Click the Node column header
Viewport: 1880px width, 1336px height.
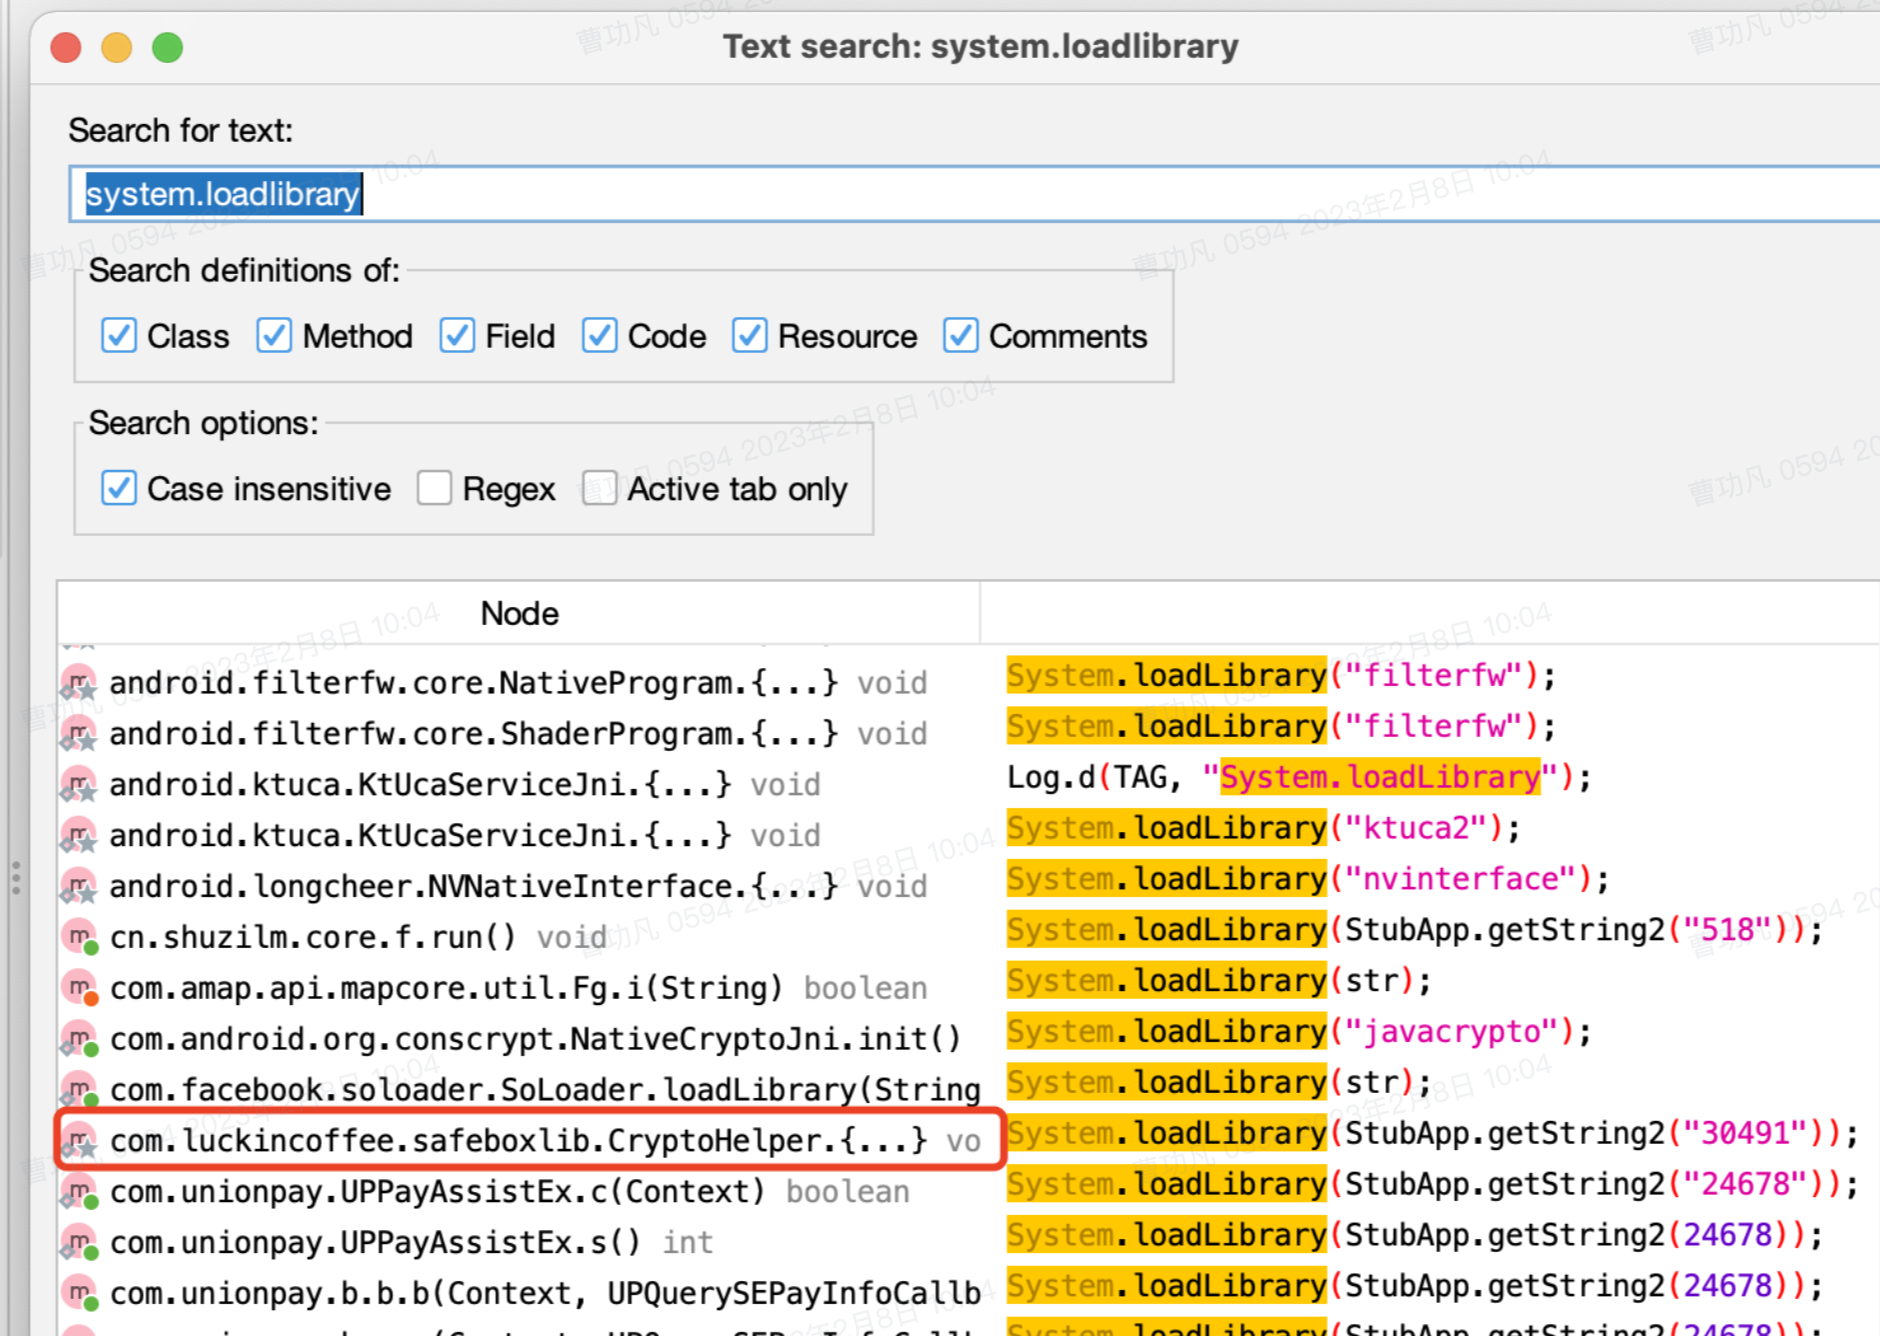coord(519,613)
